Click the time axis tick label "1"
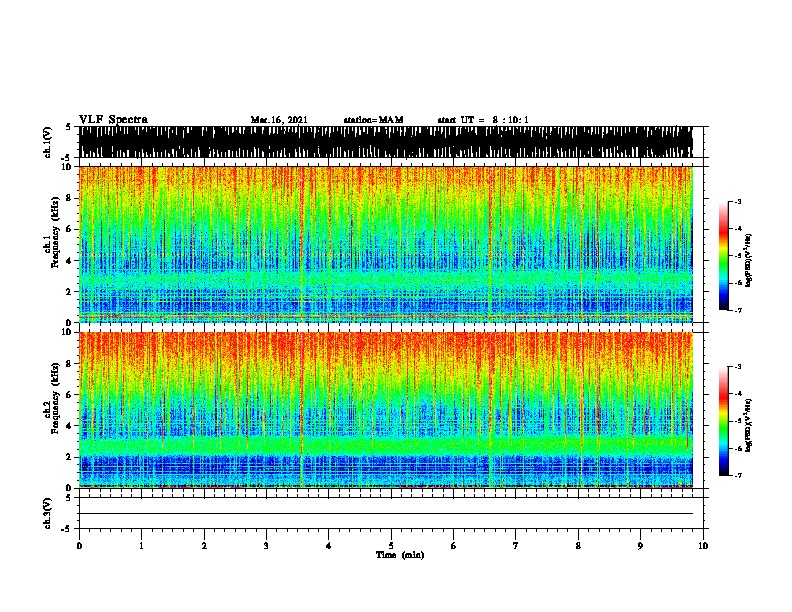The height and width of the screenshot is (612, 792). pos(141,546)
